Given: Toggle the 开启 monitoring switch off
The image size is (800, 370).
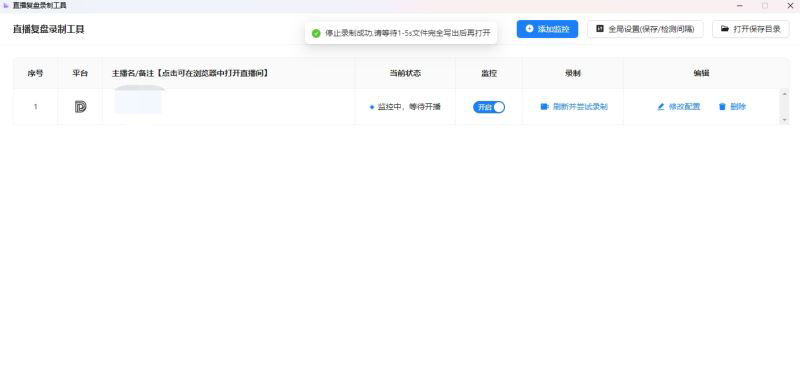Looking at the screenshot, I should pyautogui.click(x=489, y=107).
